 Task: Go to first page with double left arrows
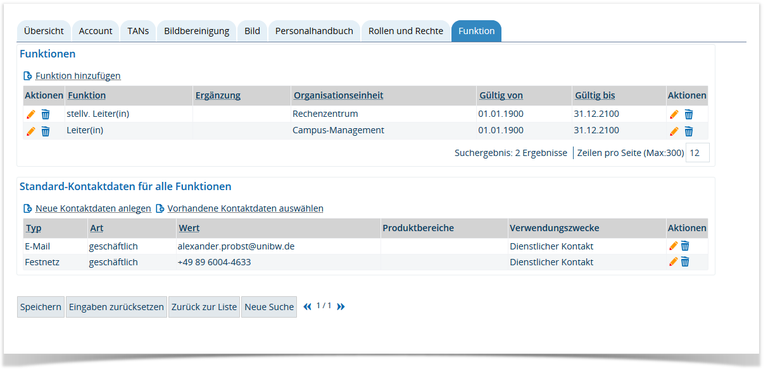point(308,307)
